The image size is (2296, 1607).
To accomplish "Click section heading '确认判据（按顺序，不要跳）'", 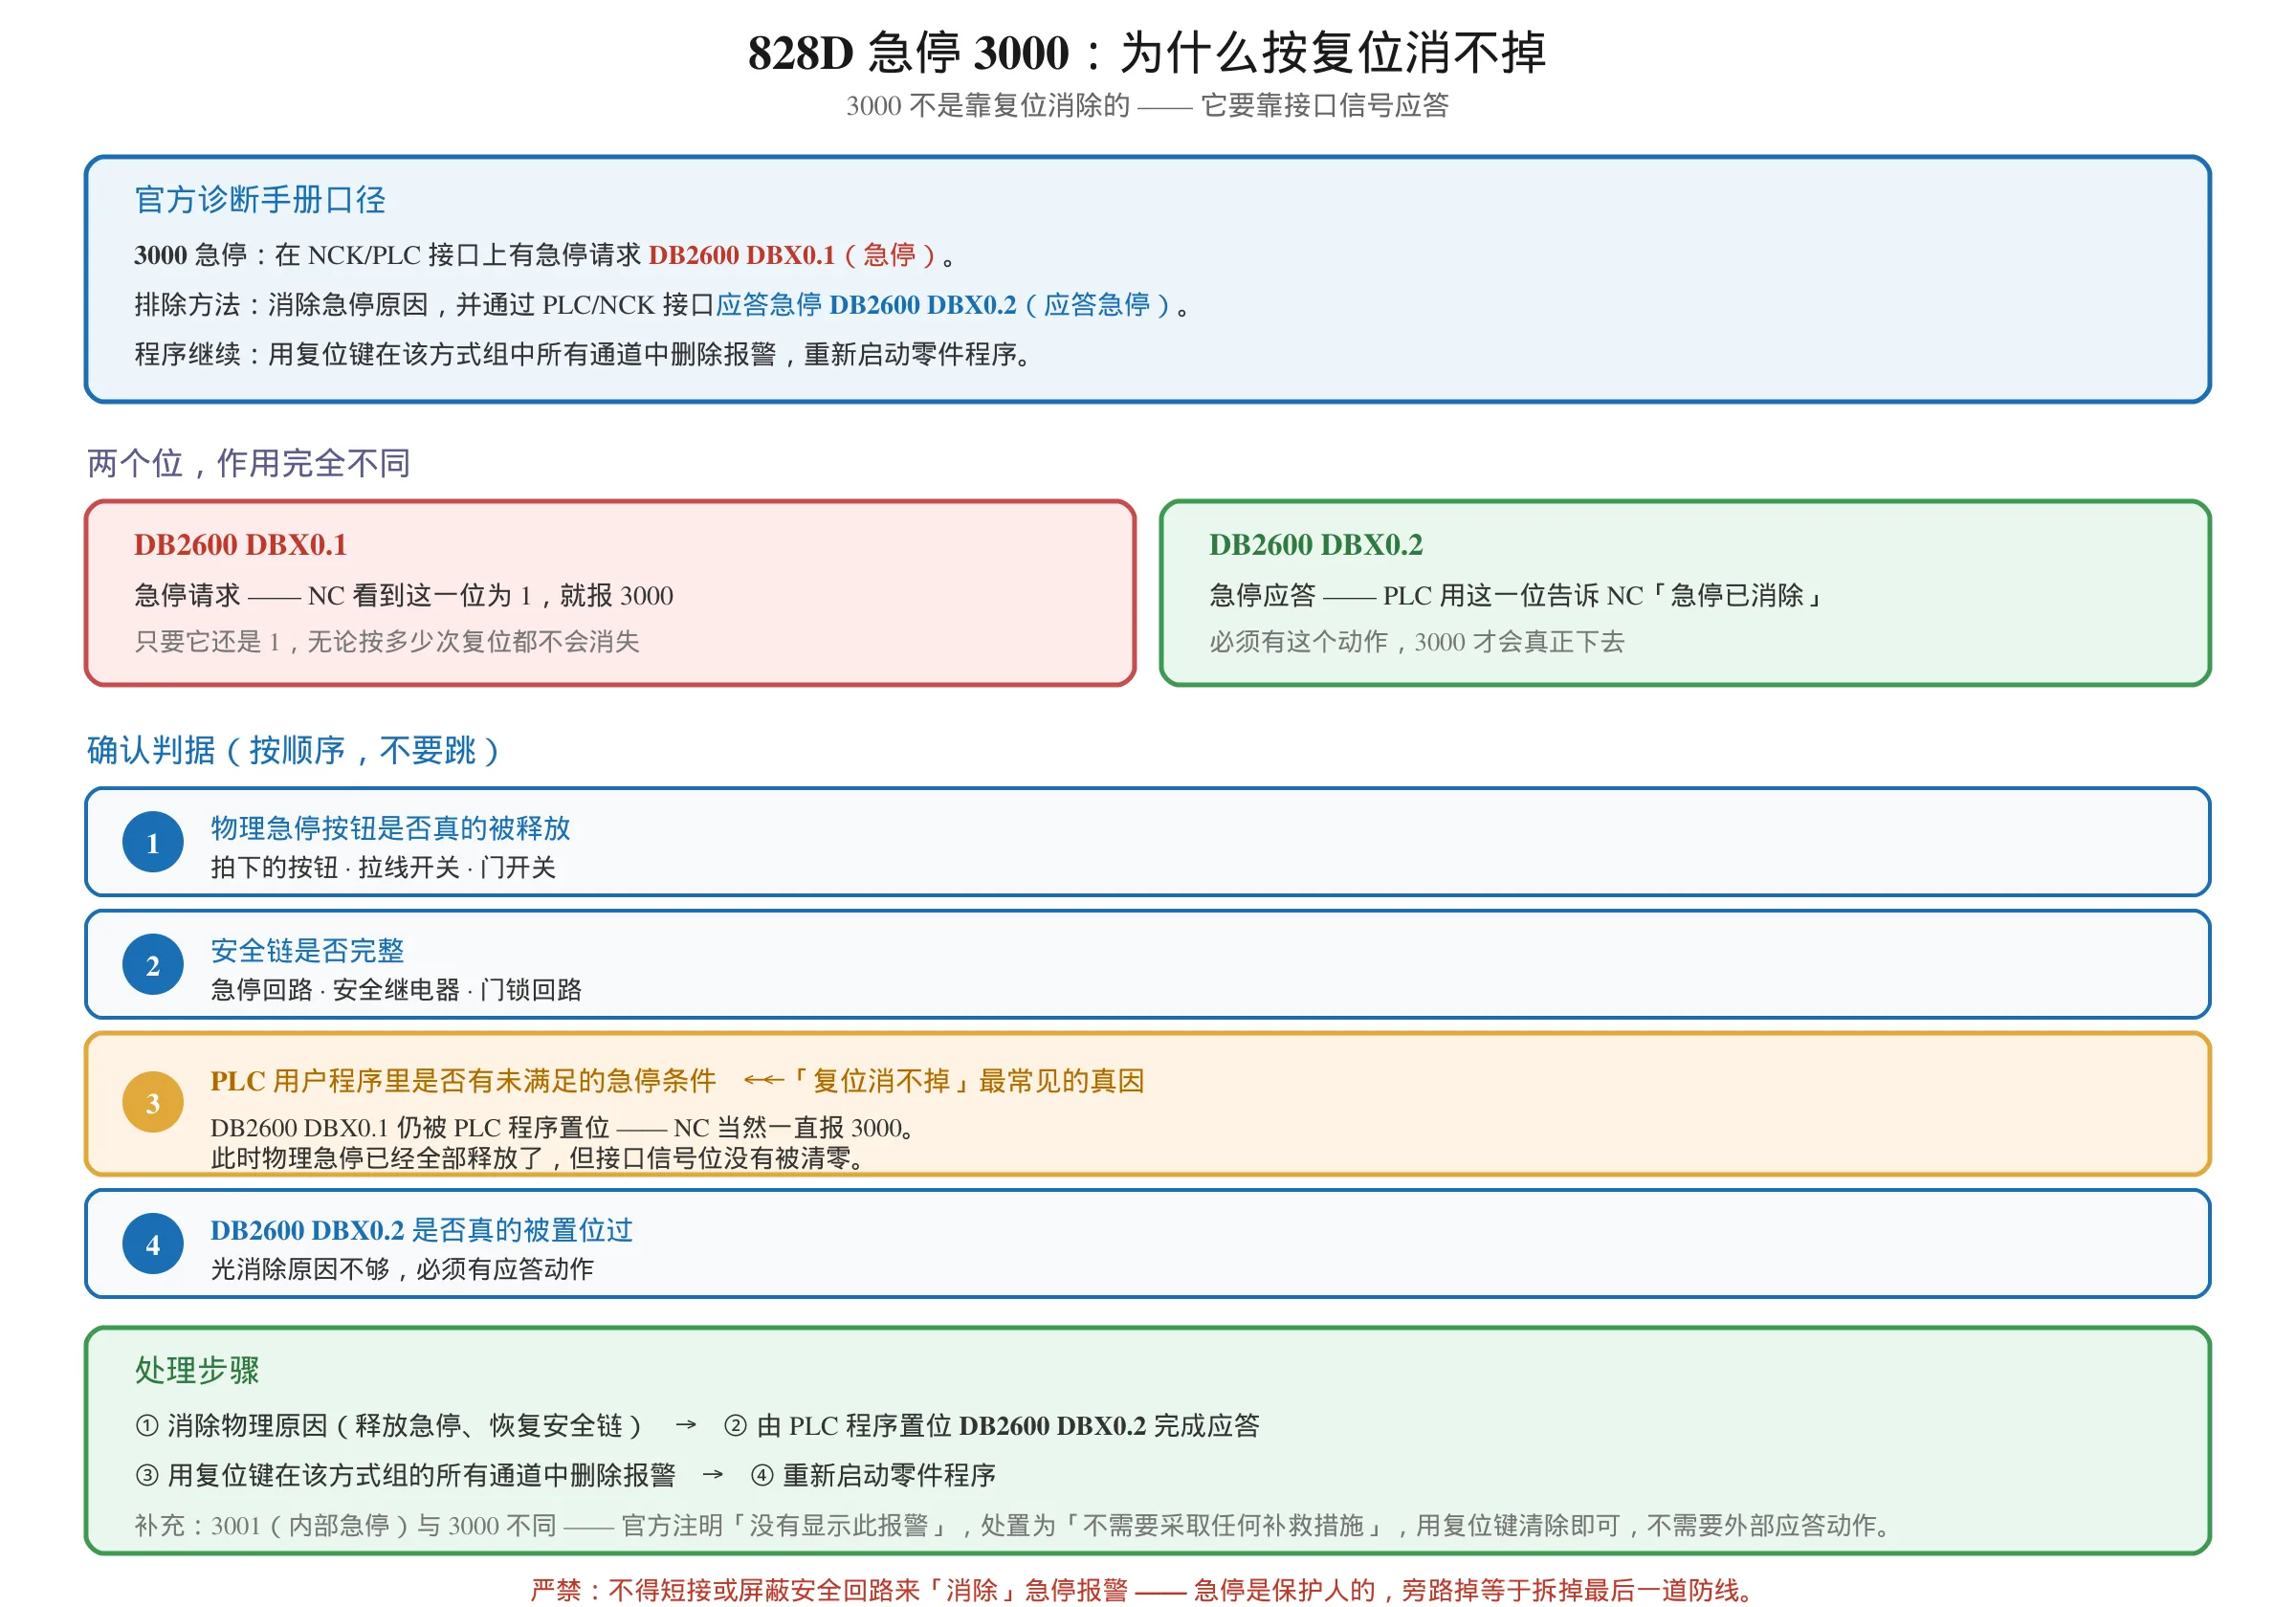I will tap(293, 750).
